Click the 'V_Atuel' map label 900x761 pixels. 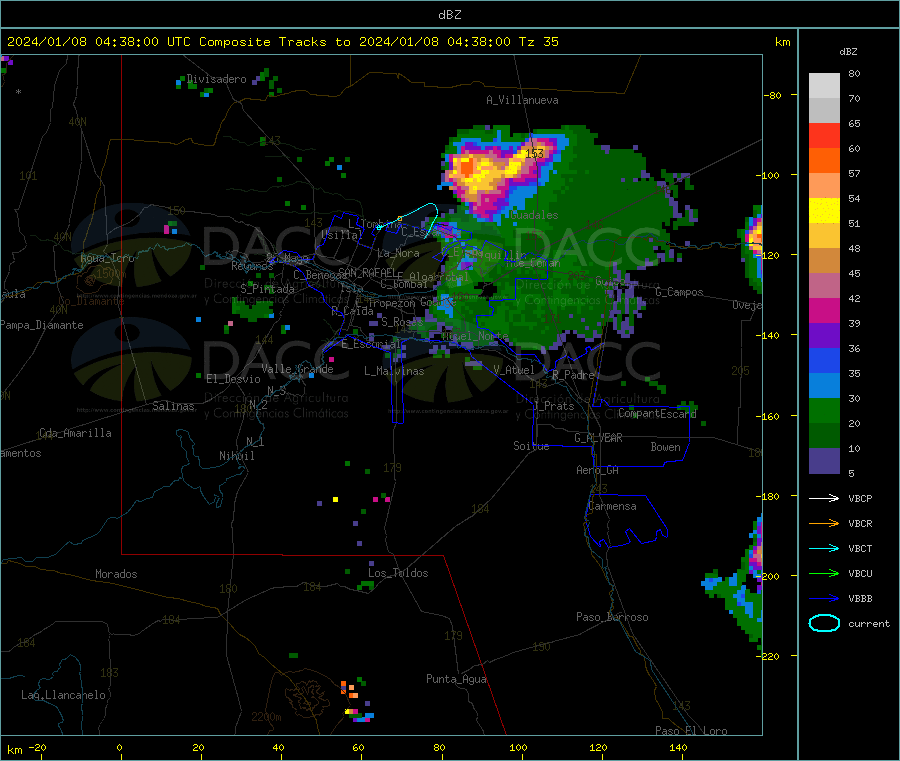(x=514, y=370)
